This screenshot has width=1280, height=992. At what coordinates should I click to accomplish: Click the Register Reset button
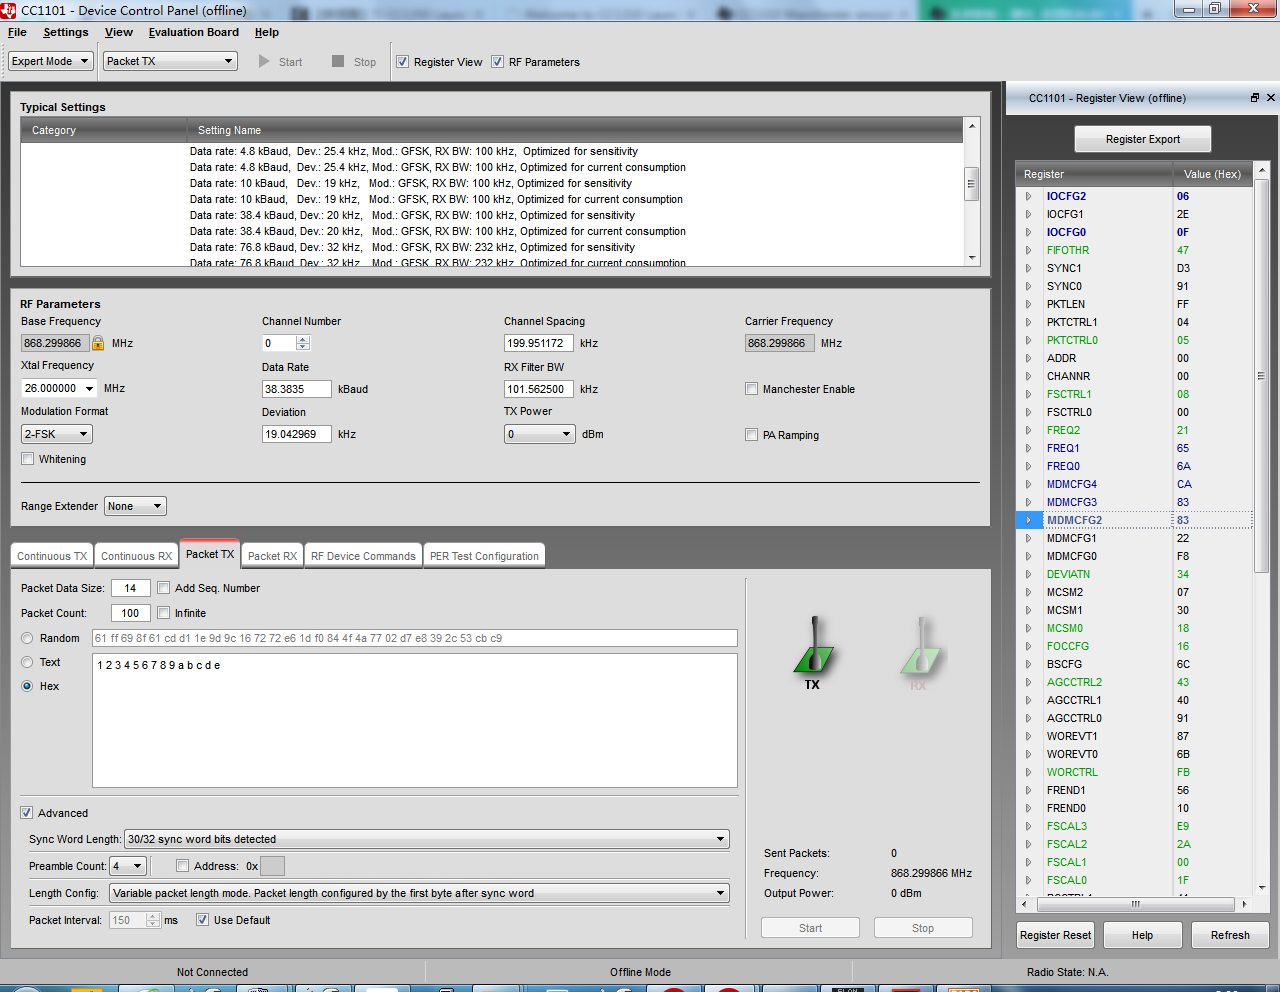click(x=1055, y=935)
